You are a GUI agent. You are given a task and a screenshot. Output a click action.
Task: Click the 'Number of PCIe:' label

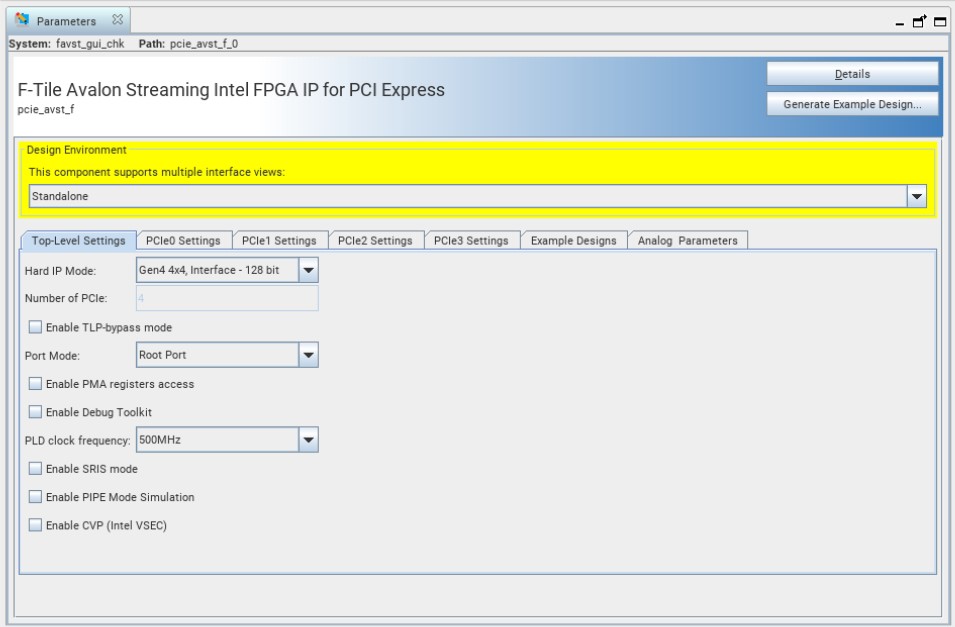(x=66, y=299)
